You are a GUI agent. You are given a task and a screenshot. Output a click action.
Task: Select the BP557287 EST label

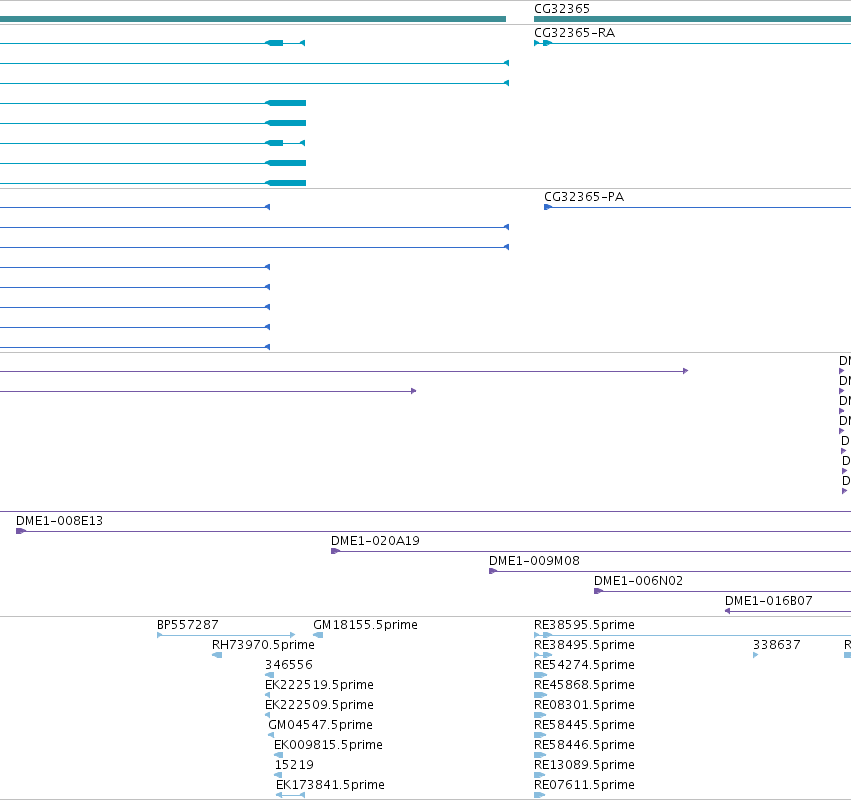[187, 625]
